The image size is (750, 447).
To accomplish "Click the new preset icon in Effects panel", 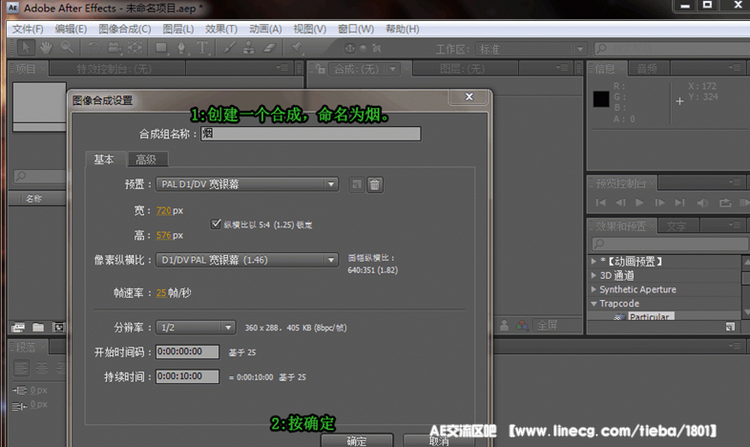I will point(730,327).
